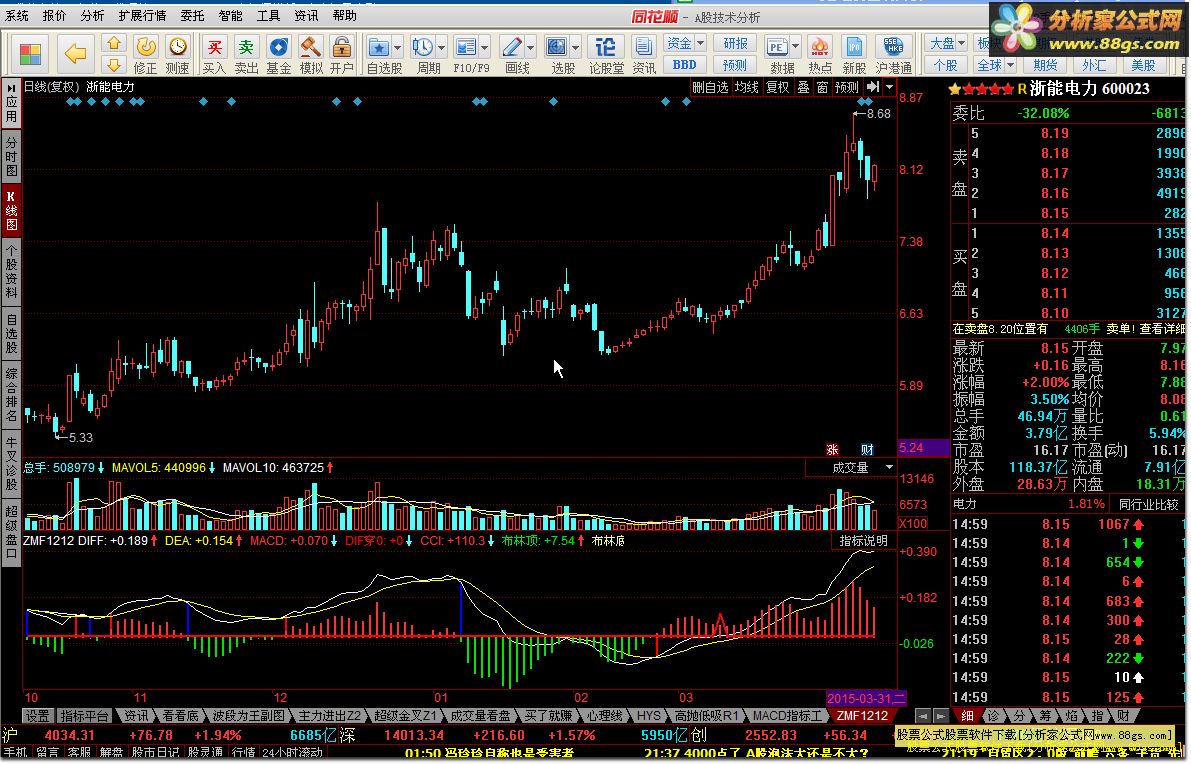Click the yellow down arrow icon

[x=113, y=65]
